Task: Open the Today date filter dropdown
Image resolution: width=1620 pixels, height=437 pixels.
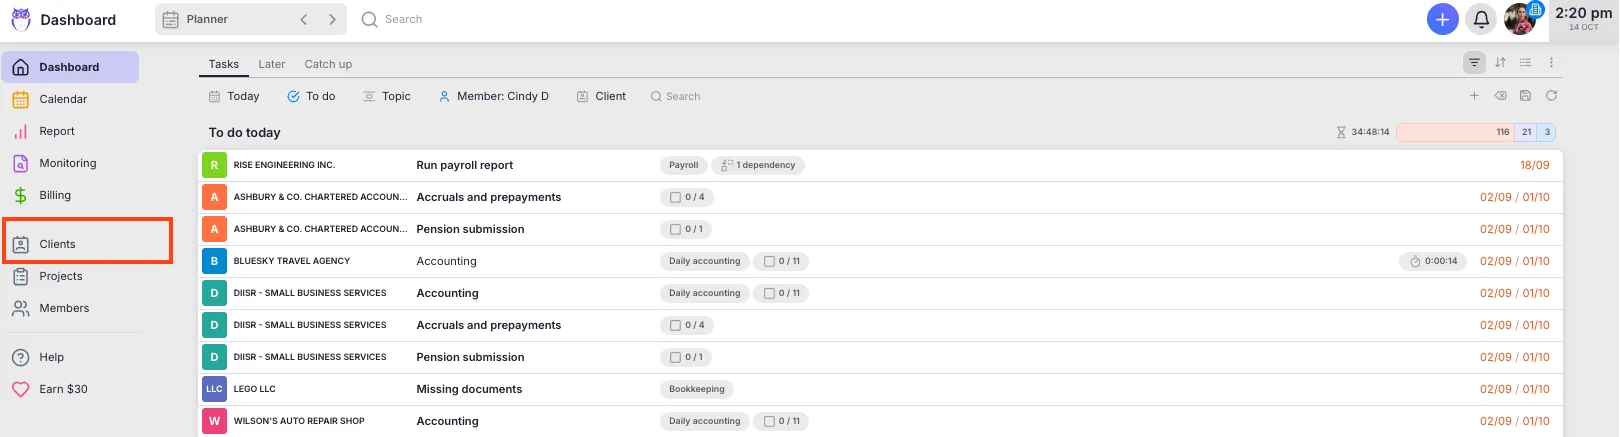Action: [234, 96]
